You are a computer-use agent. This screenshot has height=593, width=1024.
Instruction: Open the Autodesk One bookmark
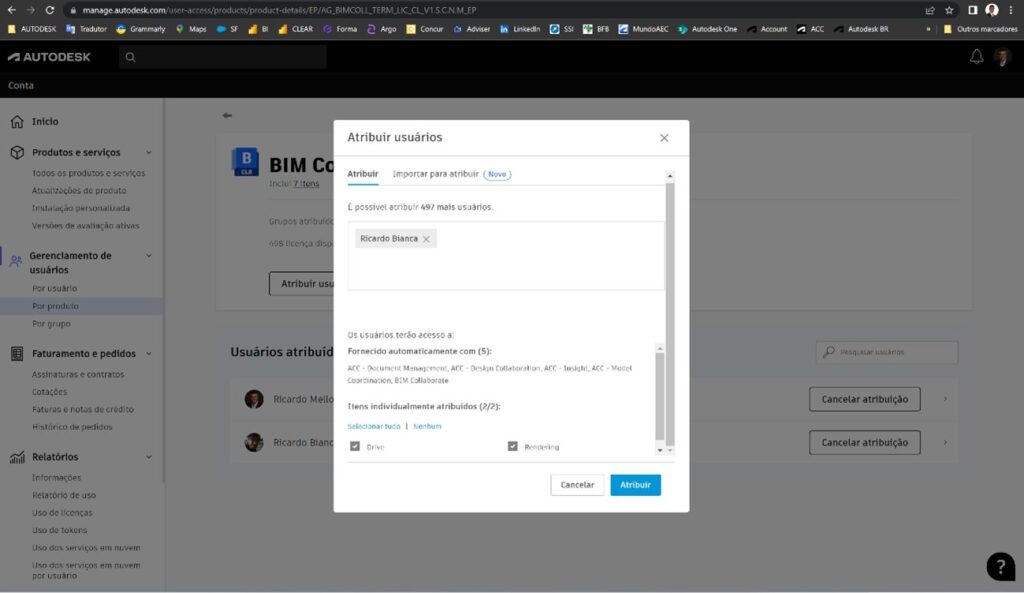pos(707,29)
